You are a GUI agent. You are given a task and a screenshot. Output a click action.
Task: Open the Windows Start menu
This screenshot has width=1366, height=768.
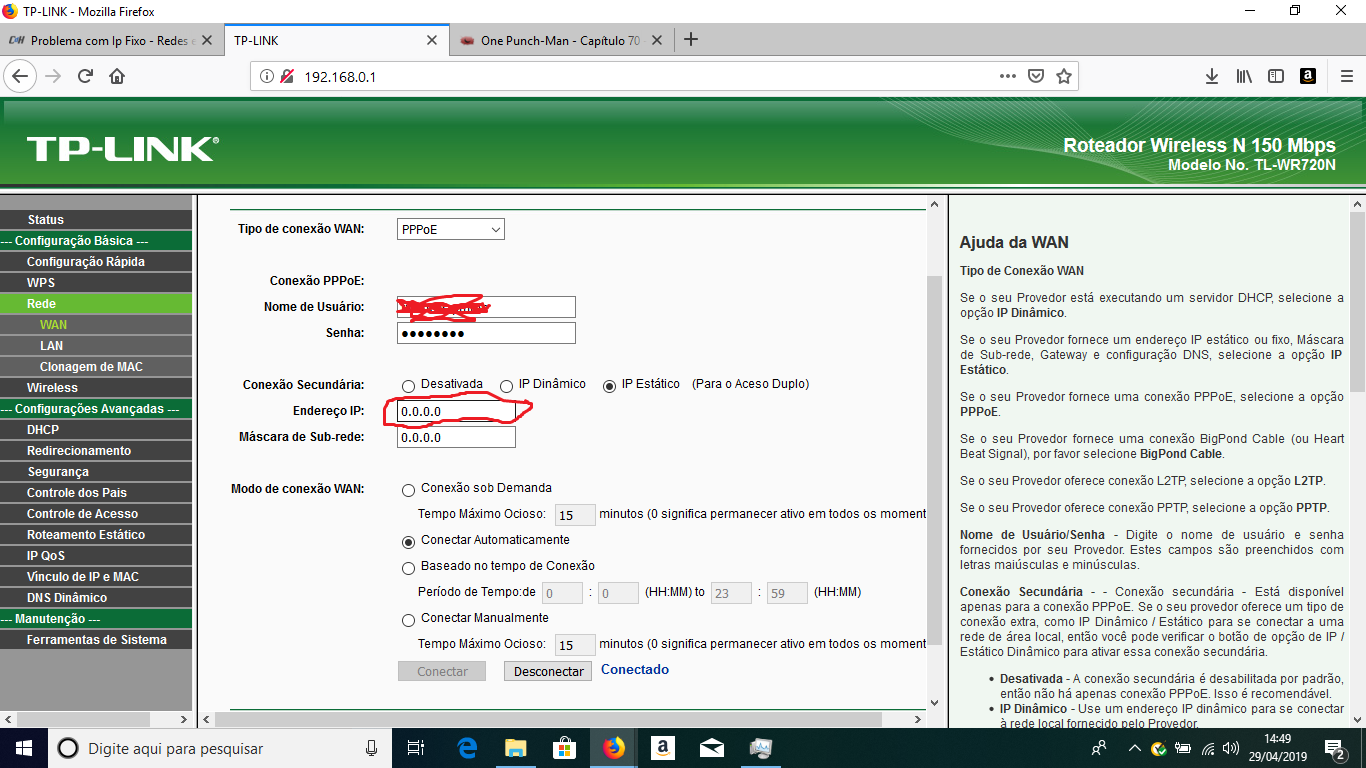24,748
